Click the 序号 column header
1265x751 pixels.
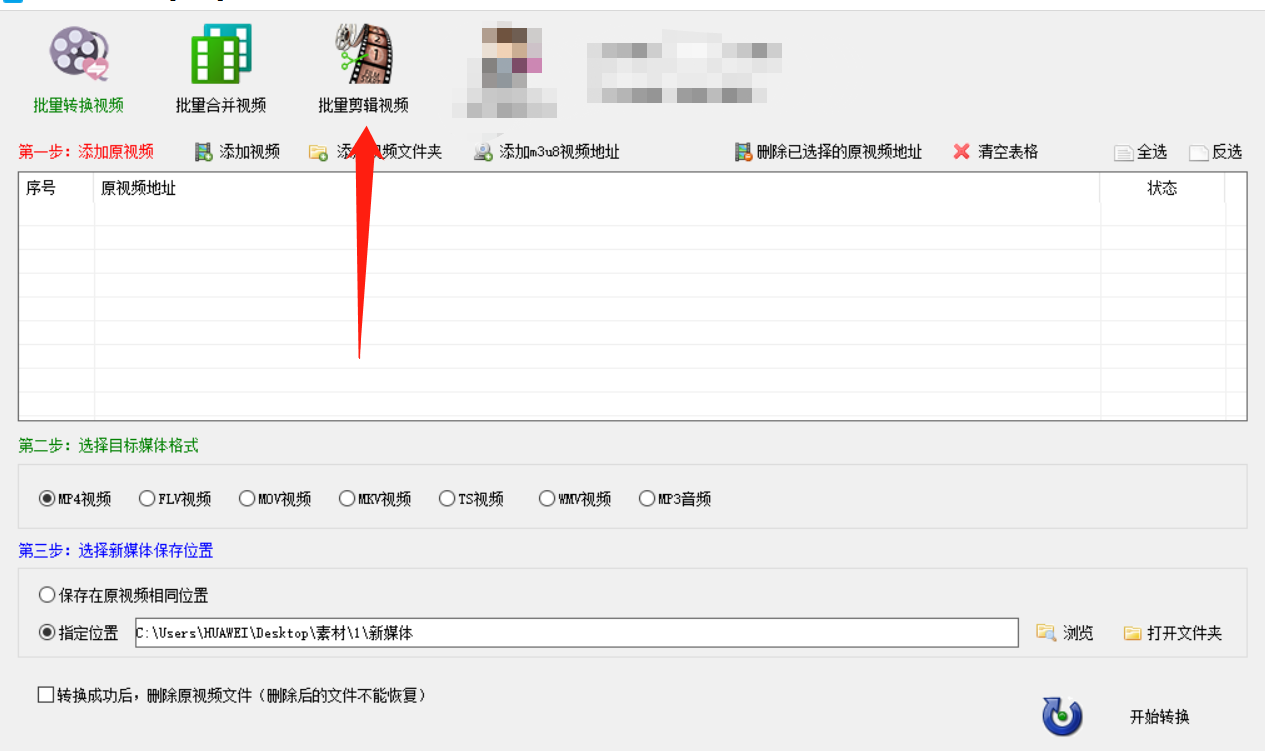[x=41, y=188]
